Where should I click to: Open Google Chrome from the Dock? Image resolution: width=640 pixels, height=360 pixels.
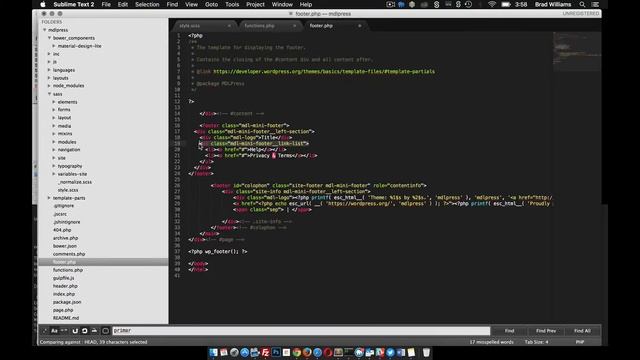(x=297, y=352)
